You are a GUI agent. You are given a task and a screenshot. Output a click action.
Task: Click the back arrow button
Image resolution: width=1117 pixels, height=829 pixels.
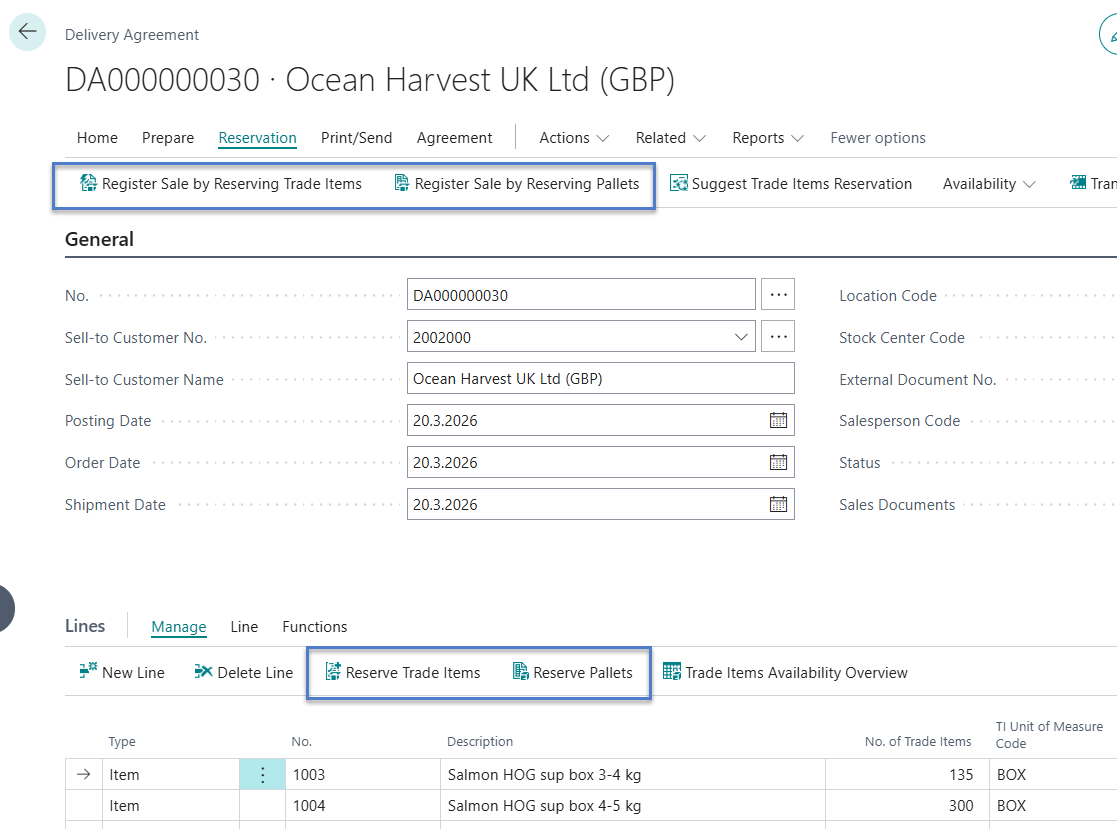[27, 32]
